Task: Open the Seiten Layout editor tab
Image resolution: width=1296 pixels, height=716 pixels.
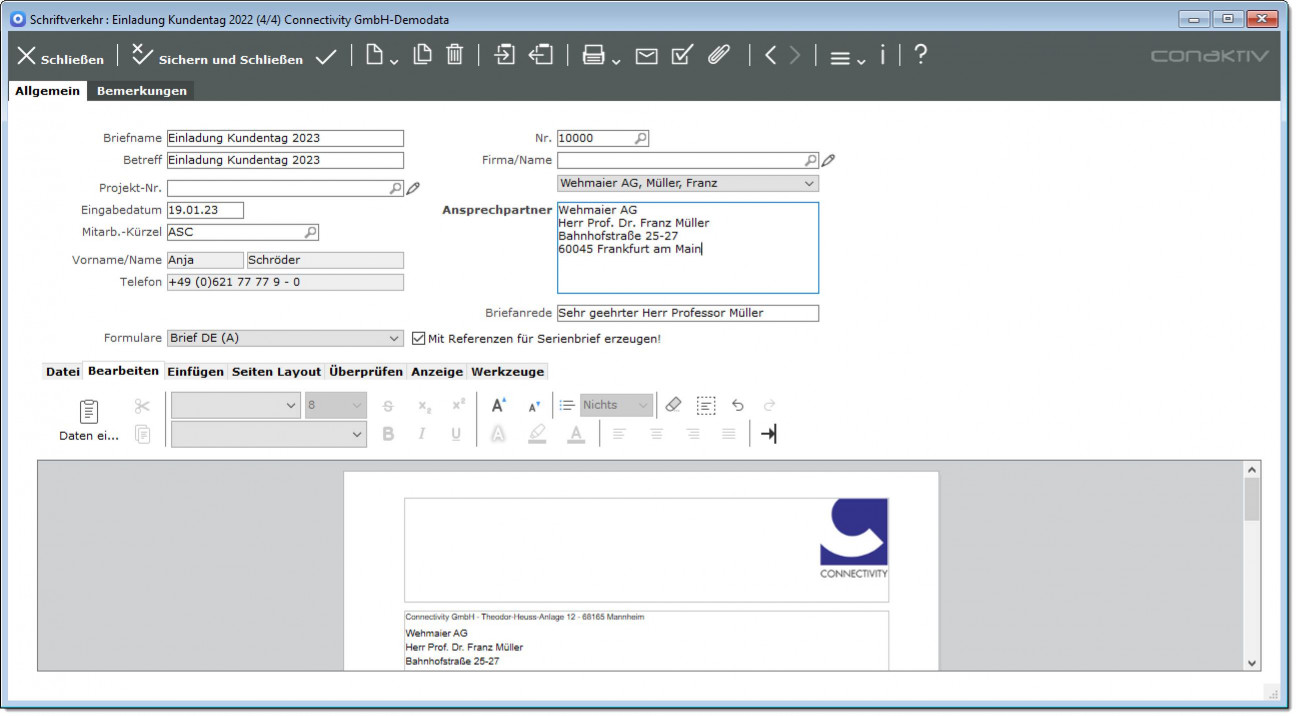Action: pos(276,371)
